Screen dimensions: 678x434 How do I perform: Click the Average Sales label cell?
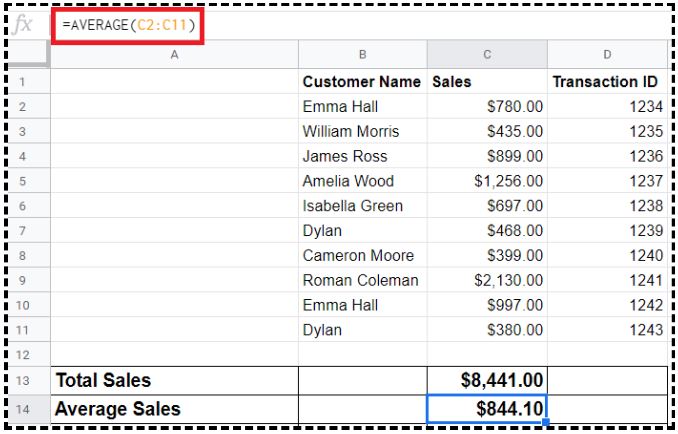[x=174, y=409]
